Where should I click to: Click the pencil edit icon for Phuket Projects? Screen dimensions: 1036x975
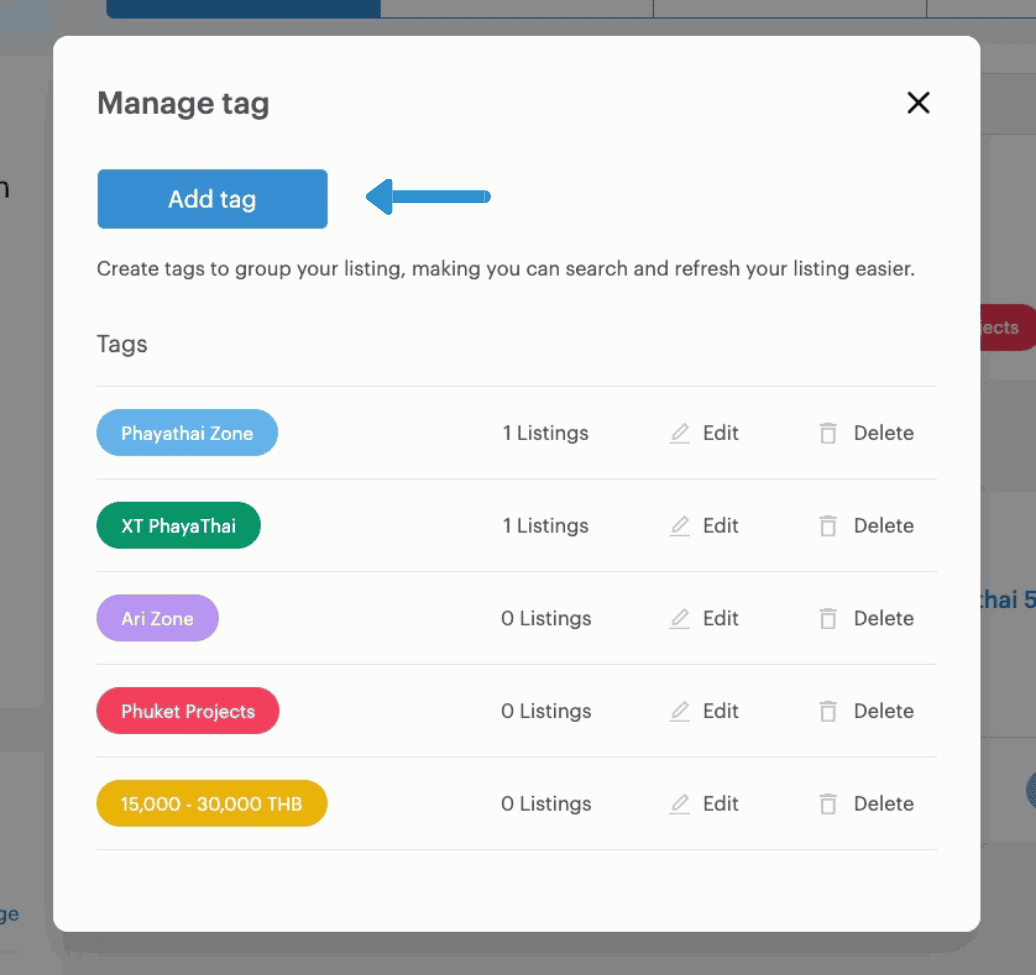(x=679, y=711)
